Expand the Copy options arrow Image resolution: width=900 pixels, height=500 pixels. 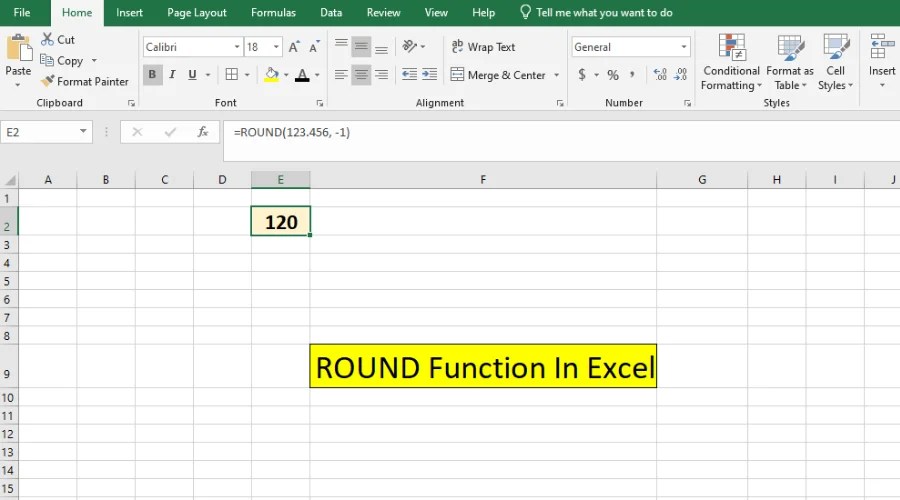point(94,60)
